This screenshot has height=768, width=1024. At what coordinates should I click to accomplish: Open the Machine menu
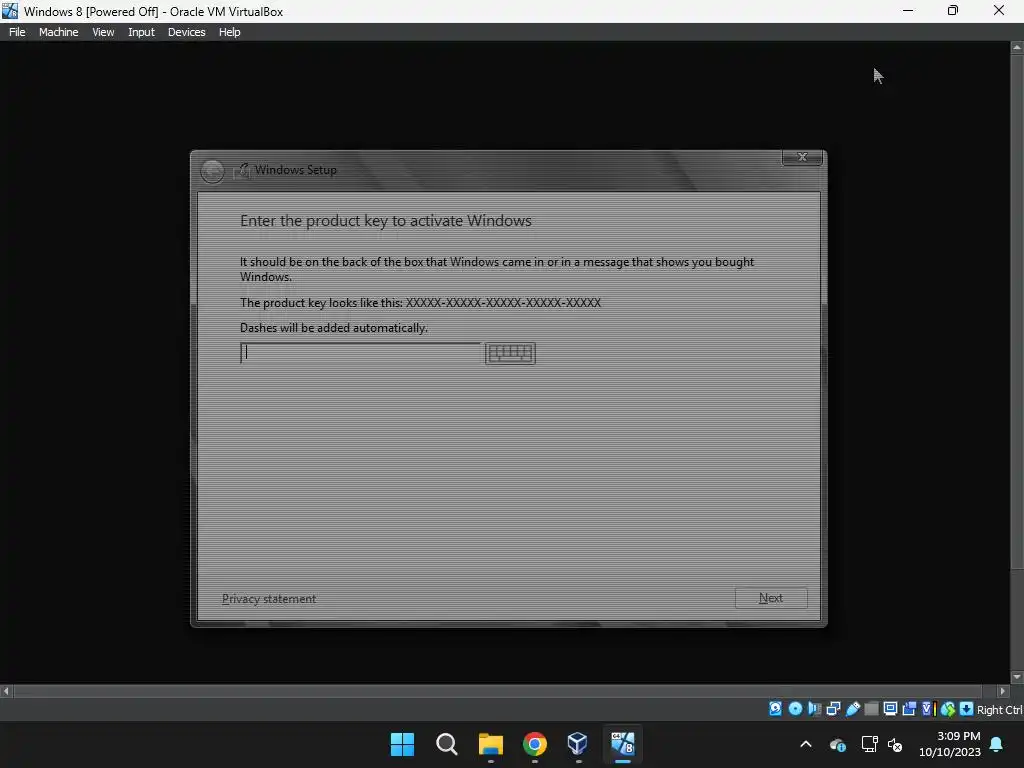(x=59, y=32)
